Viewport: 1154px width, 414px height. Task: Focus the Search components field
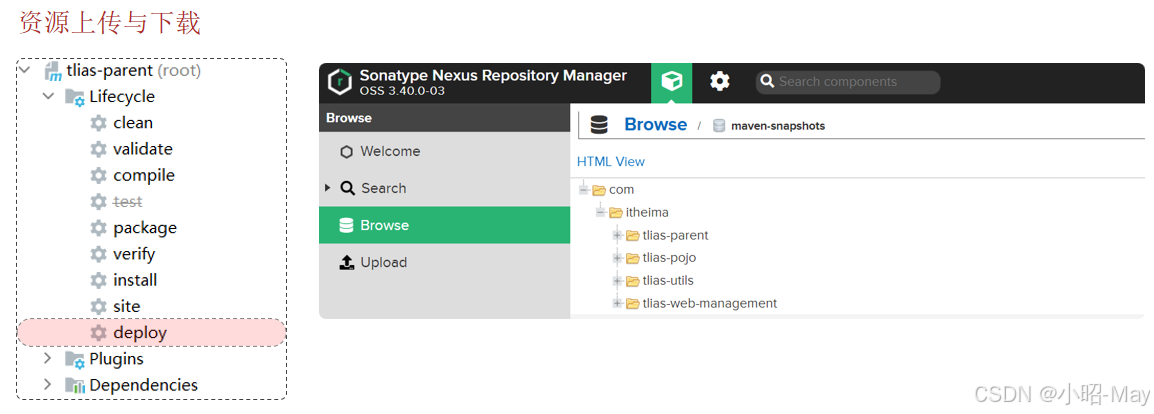(x=848, y=82)
